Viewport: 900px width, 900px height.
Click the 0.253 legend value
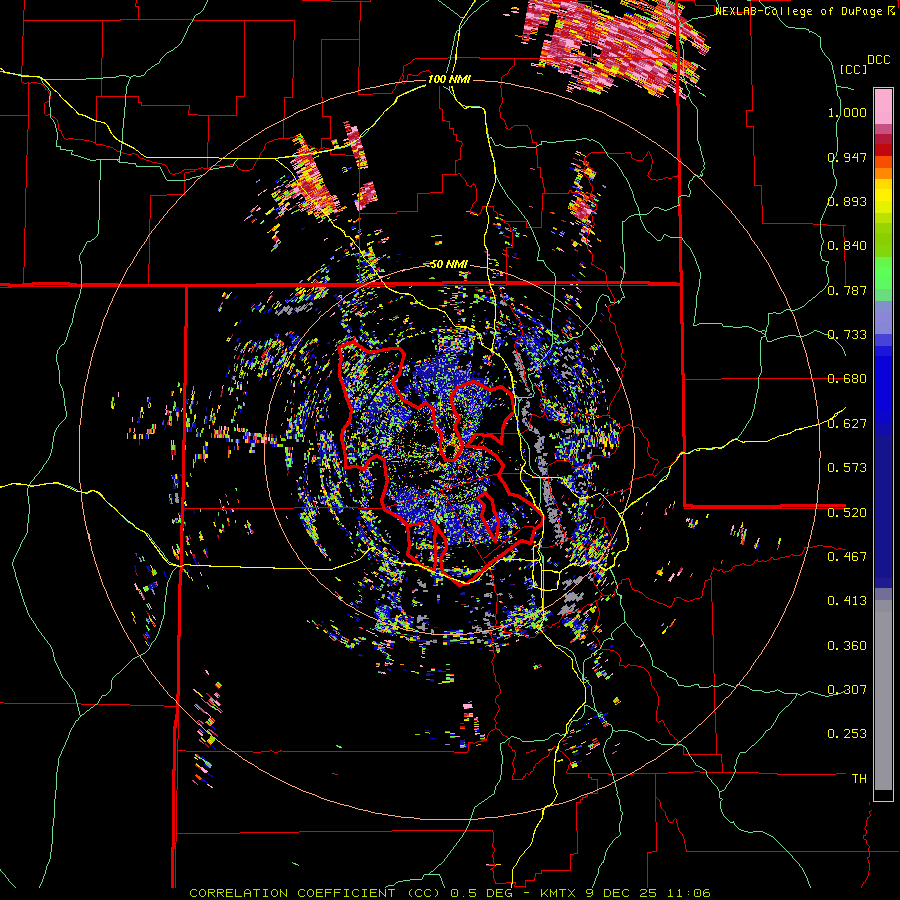pyautogui.click(x=847, y=734)
